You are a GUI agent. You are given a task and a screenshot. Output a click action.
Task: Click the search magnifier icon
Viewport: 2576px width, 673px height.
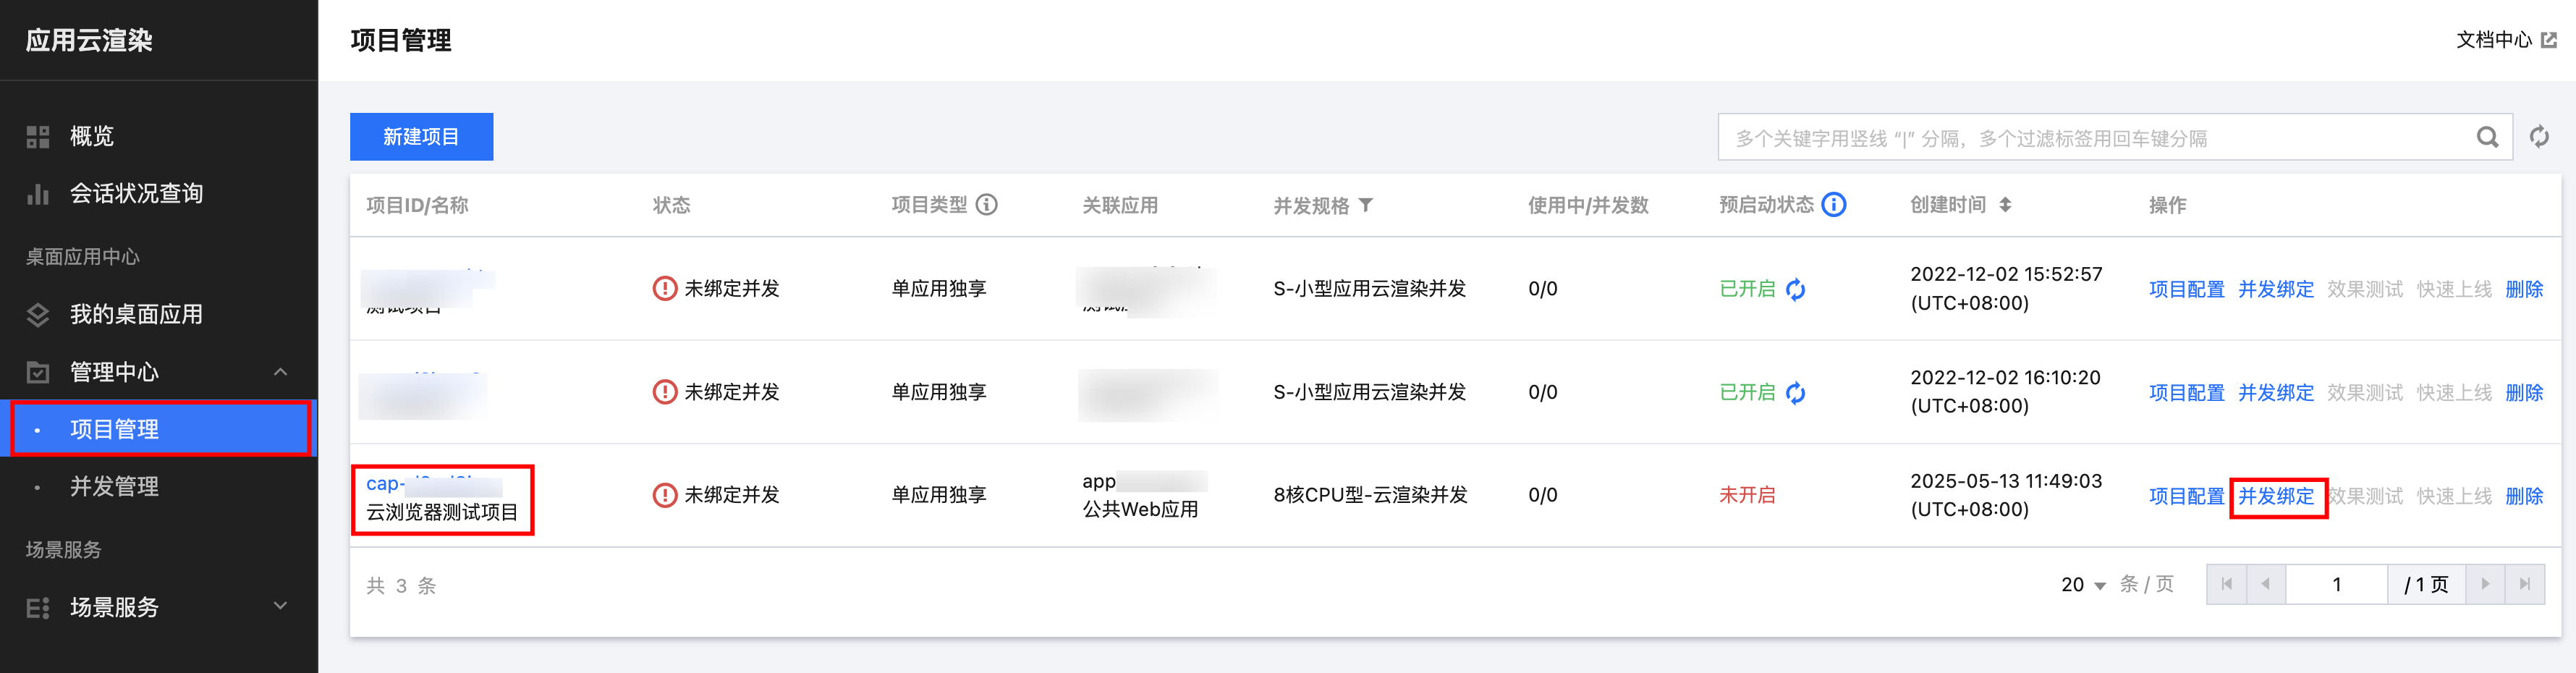coord(2487,137)
